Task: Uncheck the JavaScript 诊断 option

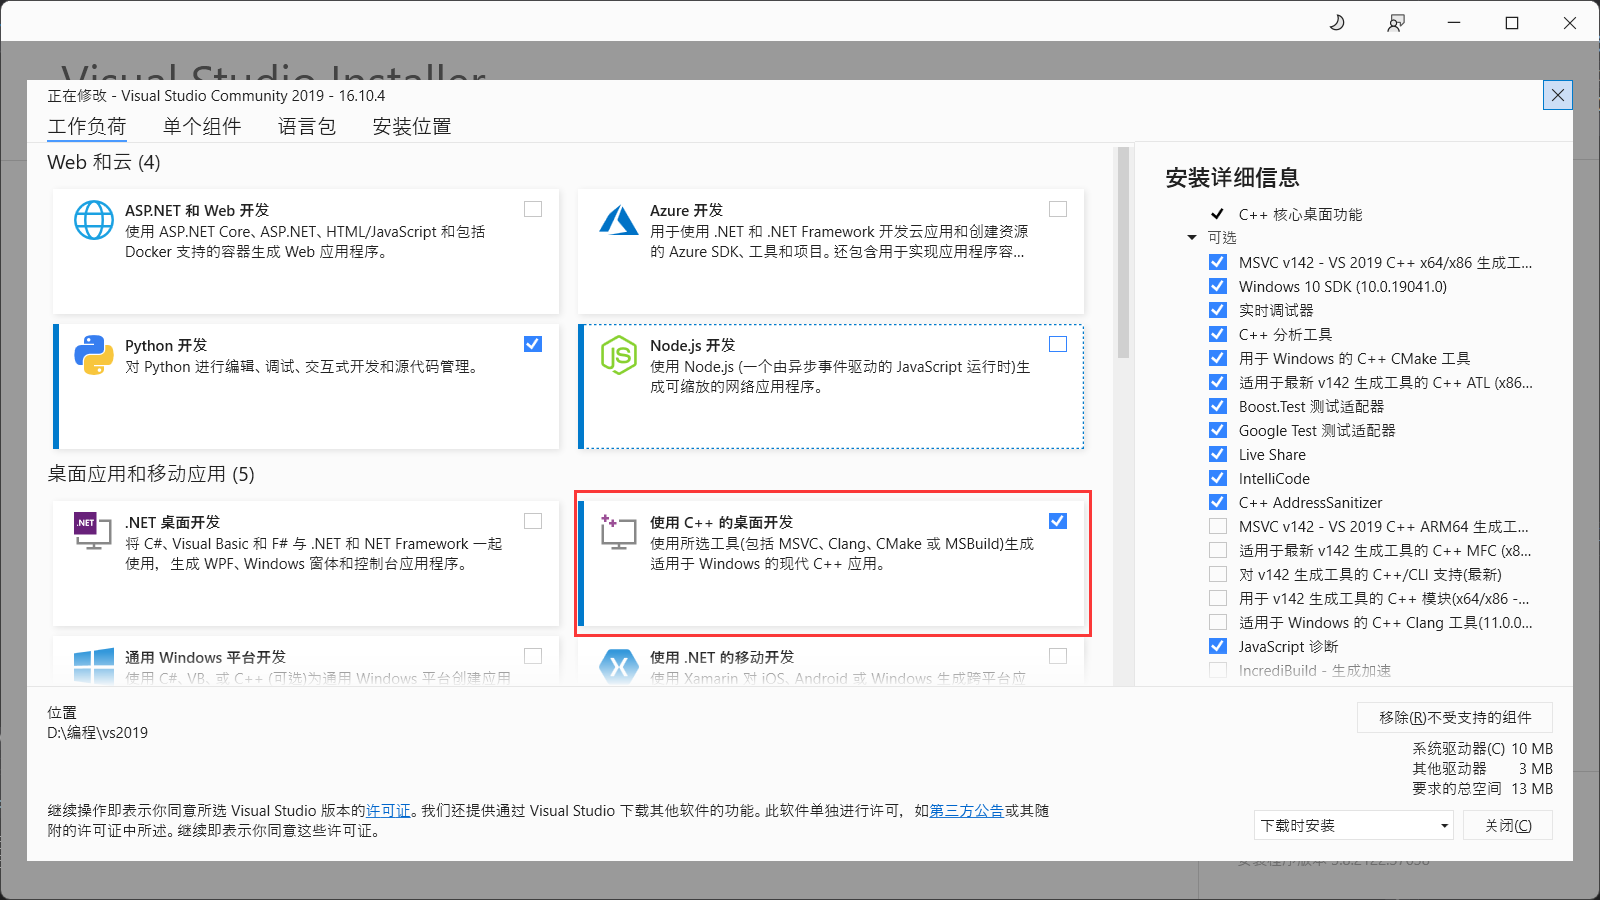Action: [1218, 646]
